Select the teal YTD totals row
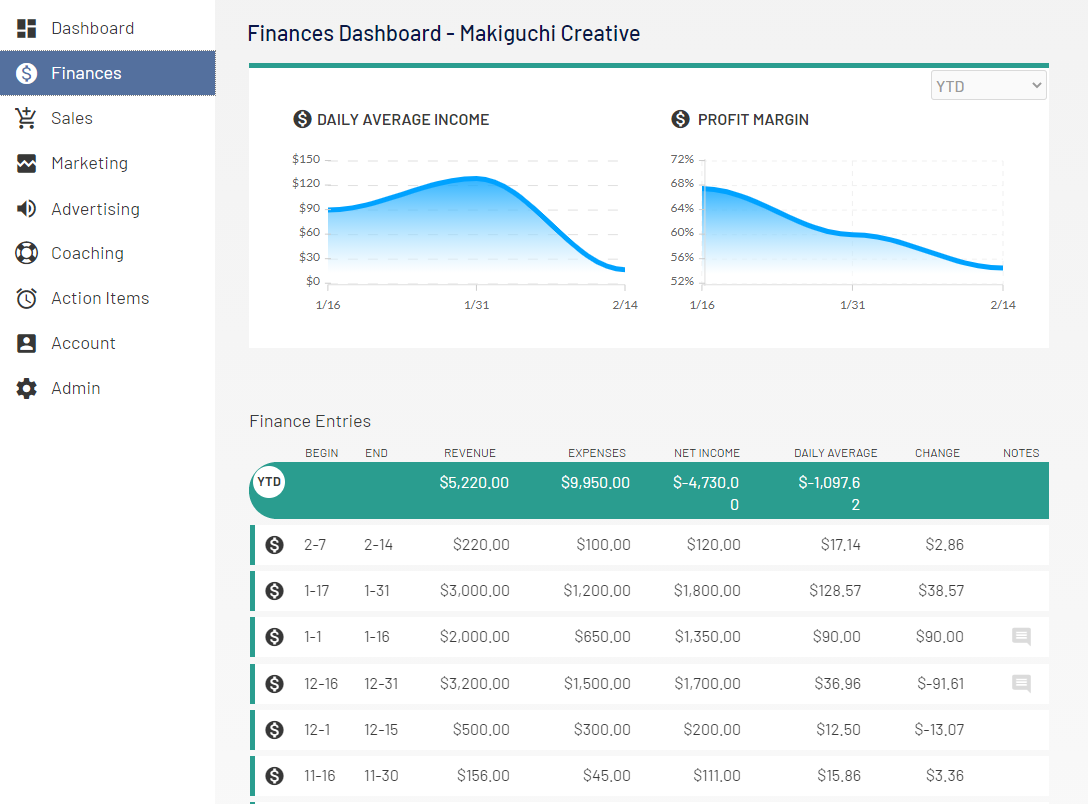 click(650, 490)
